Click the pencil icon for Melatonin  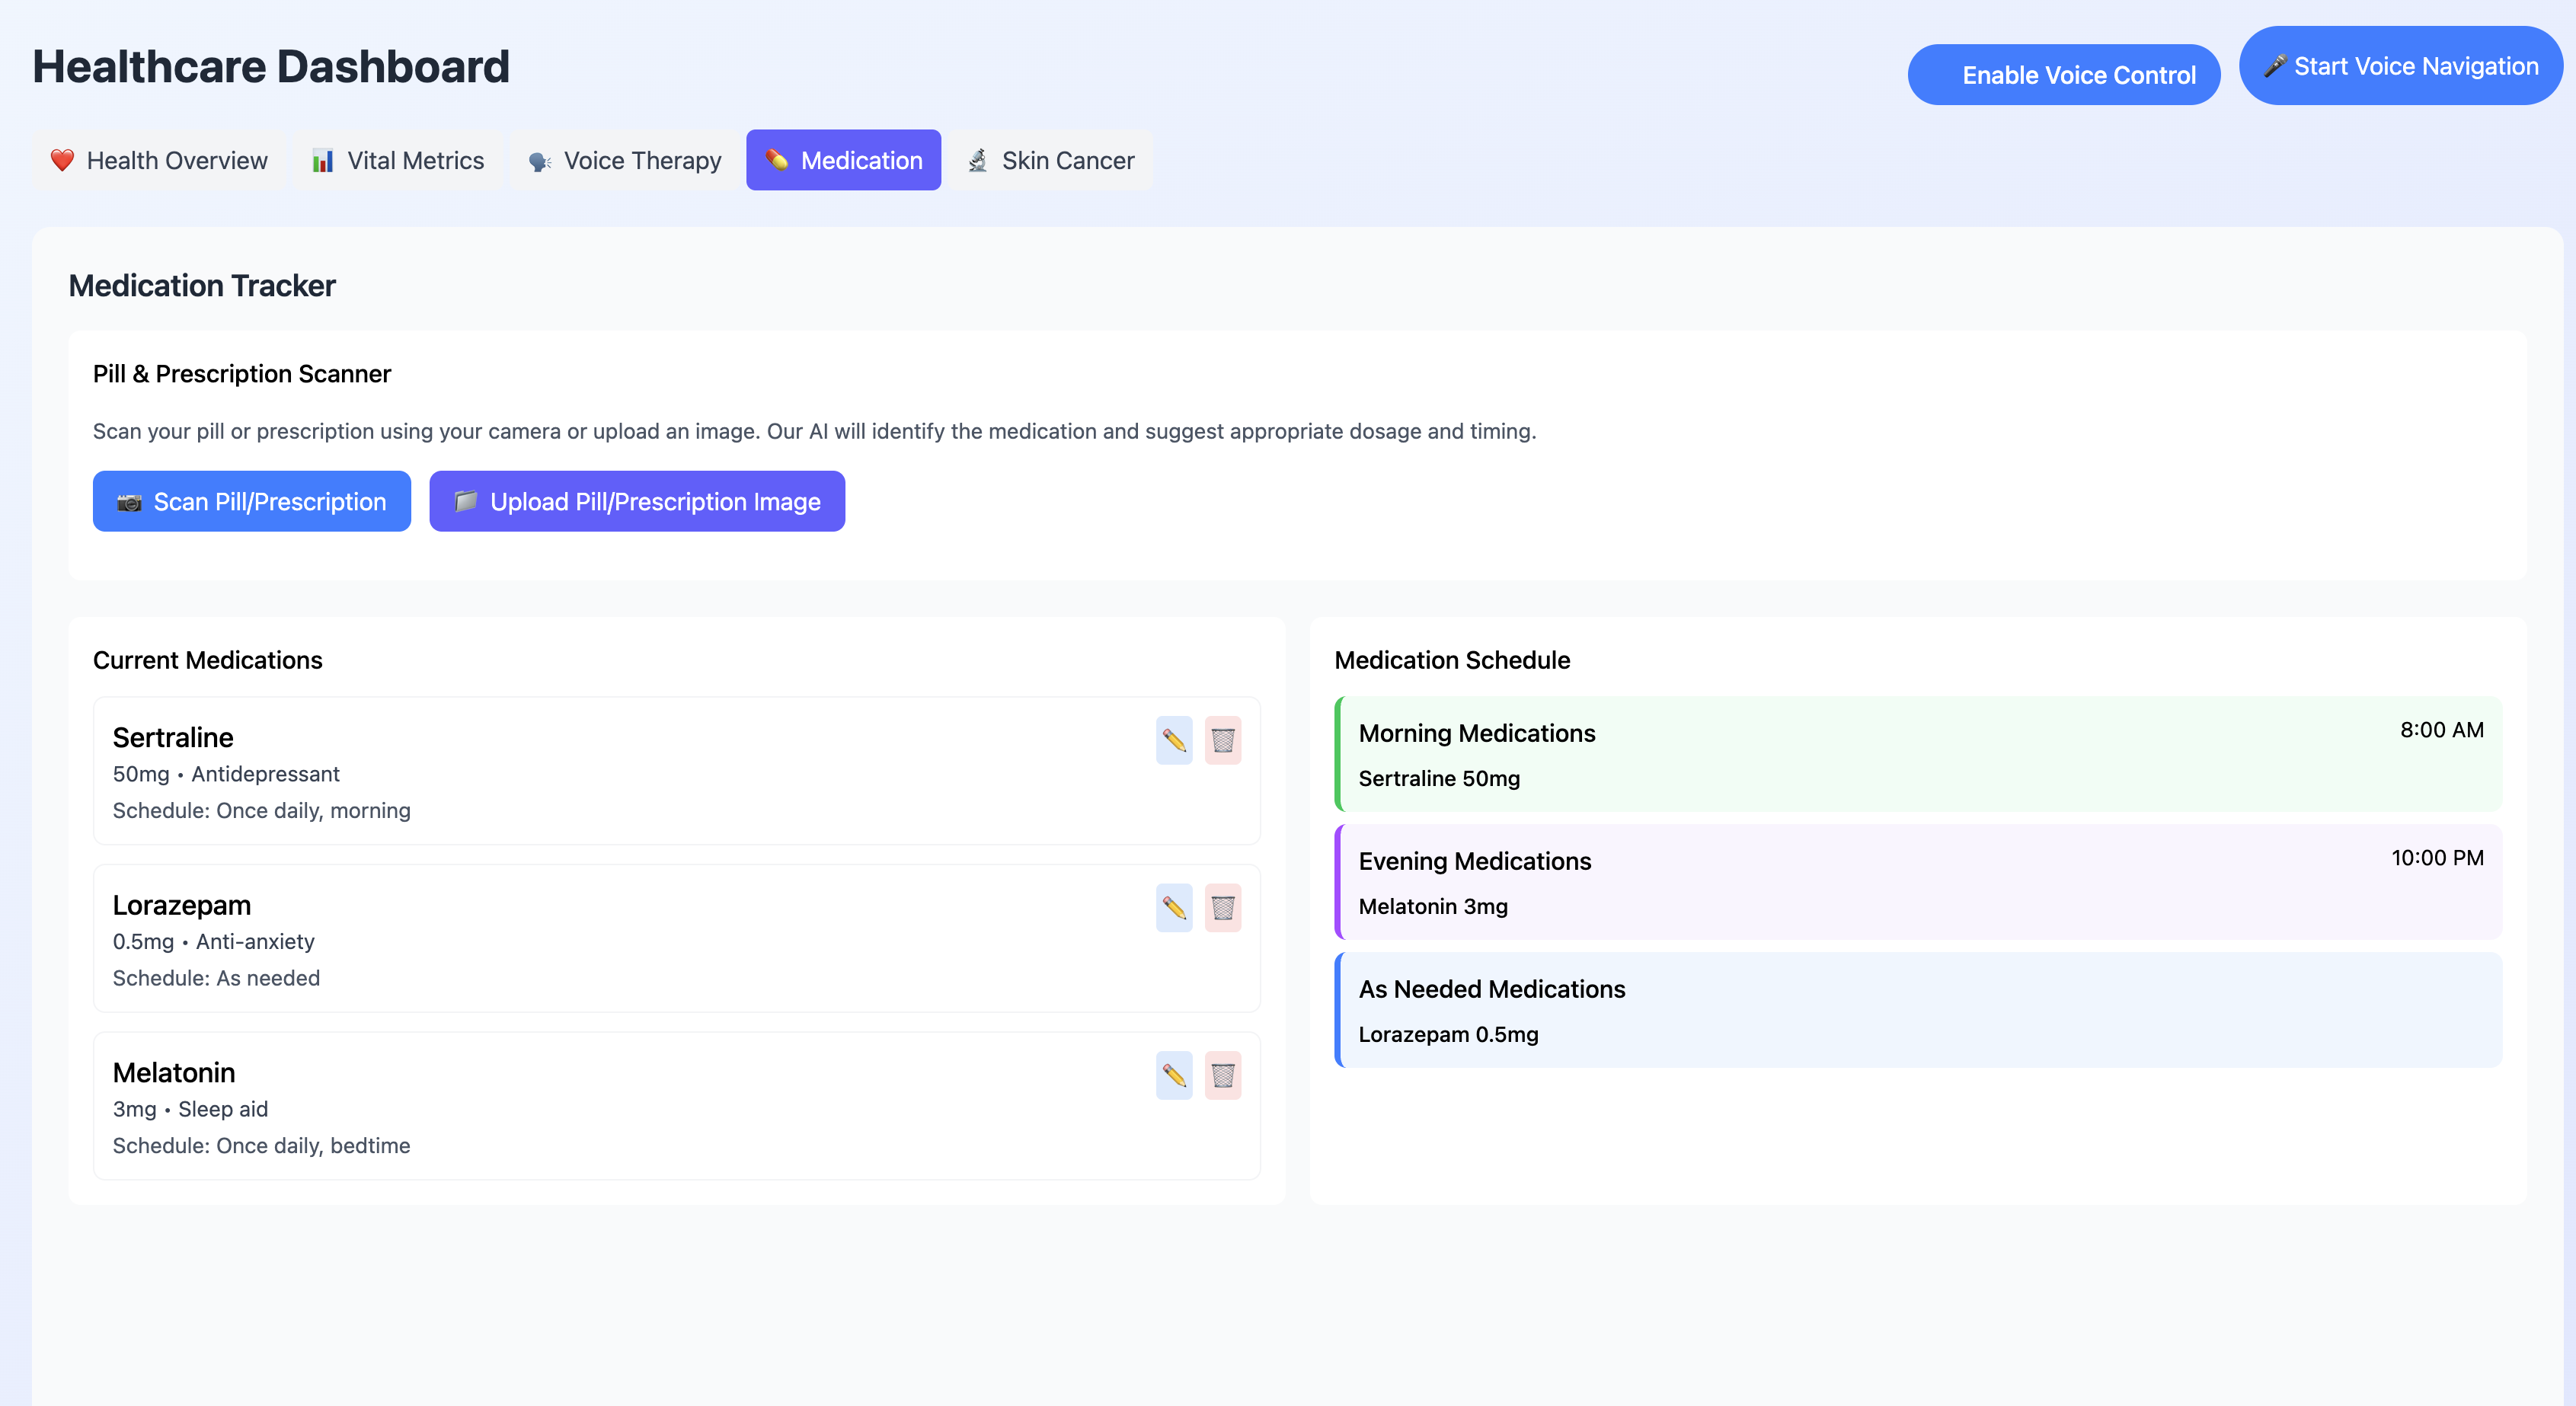(x=1174, y=1075)
